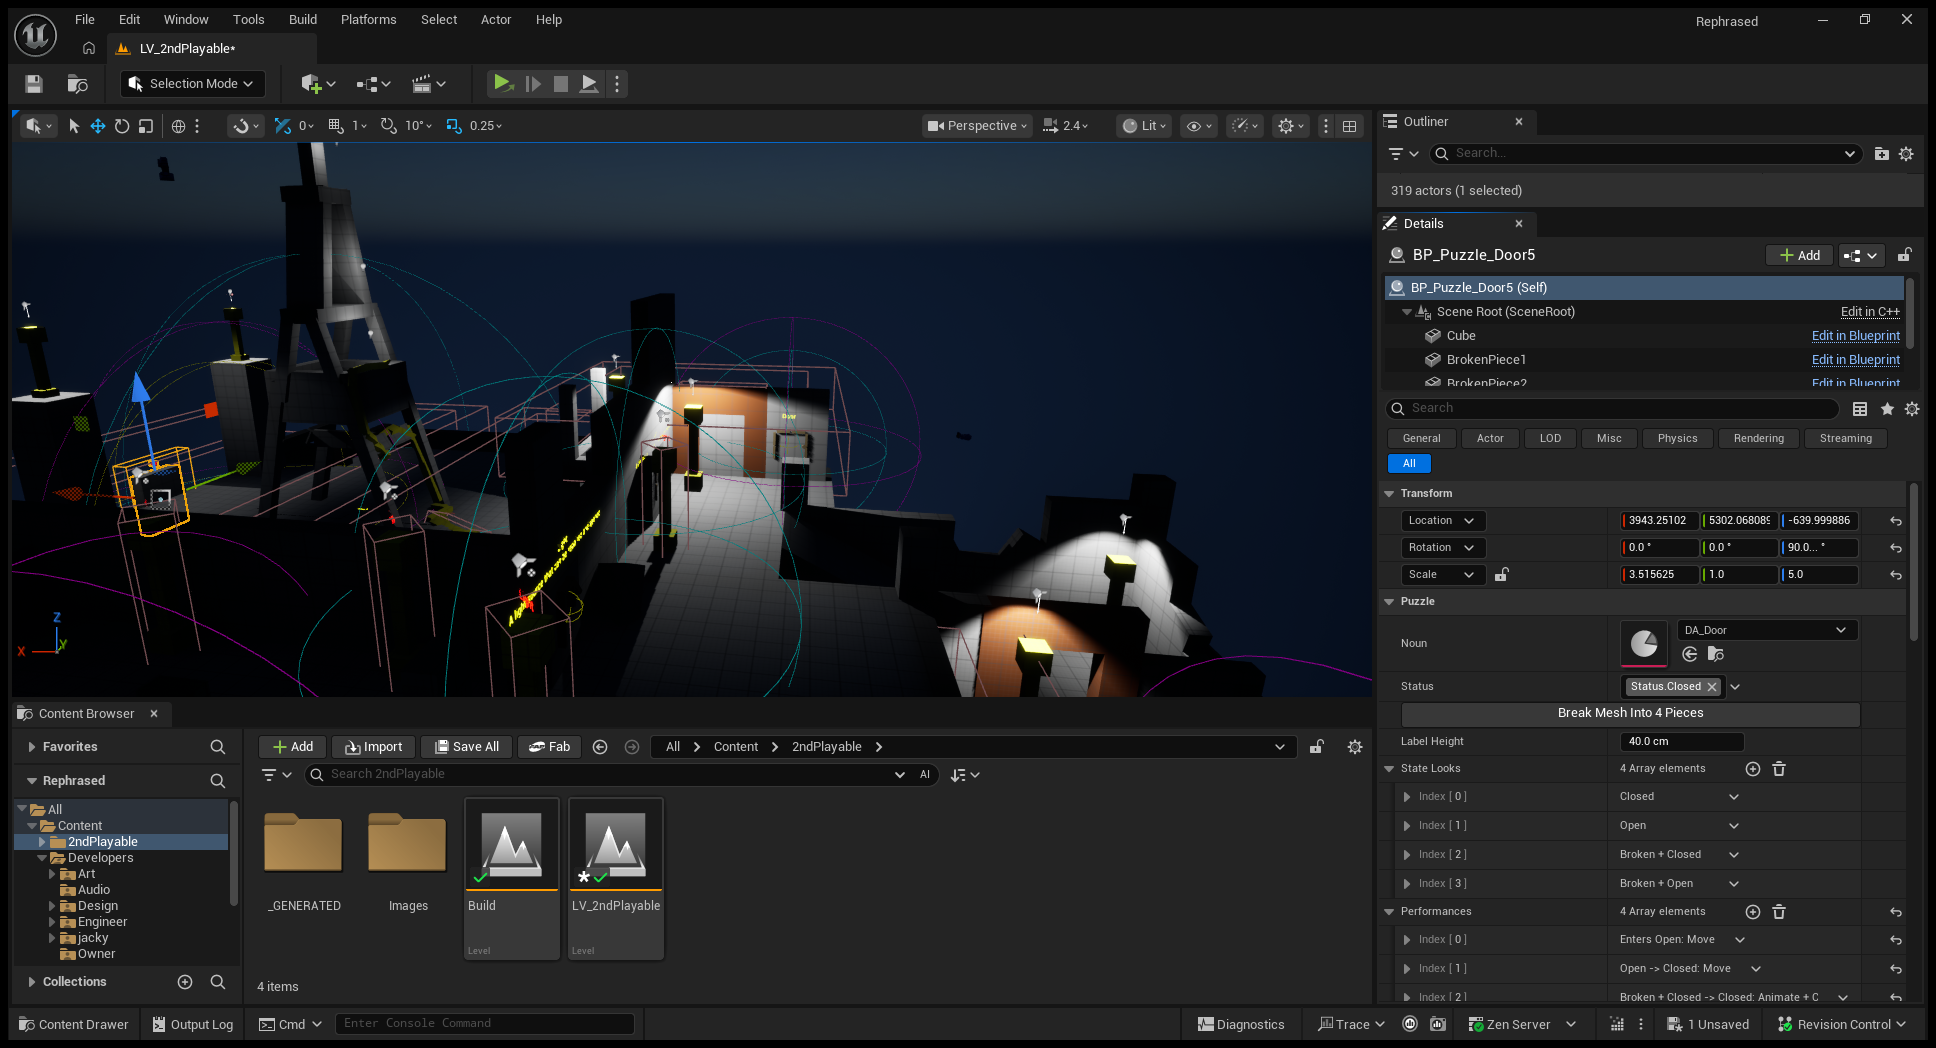Open the Perspective view mode dropdown
The width and height of the screenshot is (1936, 1048).
(978, 126)
